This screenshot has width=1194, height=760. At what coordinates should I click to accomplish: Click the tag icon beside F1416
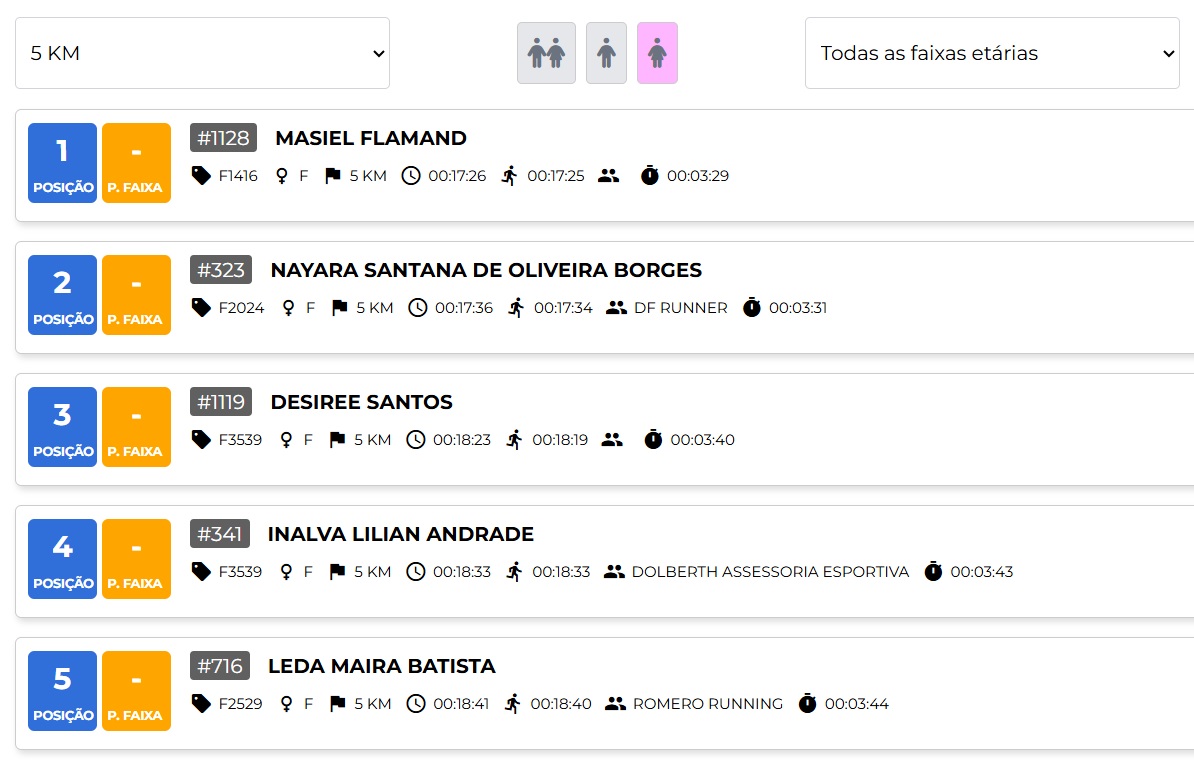click(x=201, y=176)
